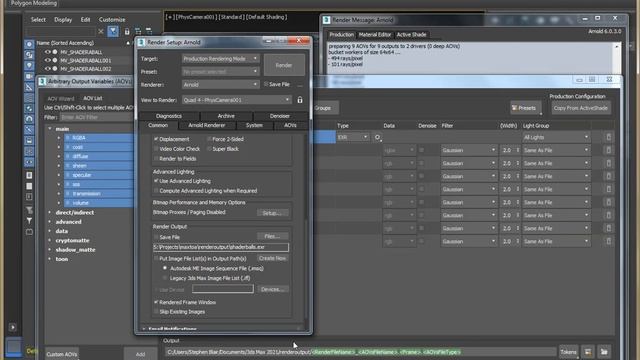Open the Target rendering mode dropdown

tap(220, 59)
